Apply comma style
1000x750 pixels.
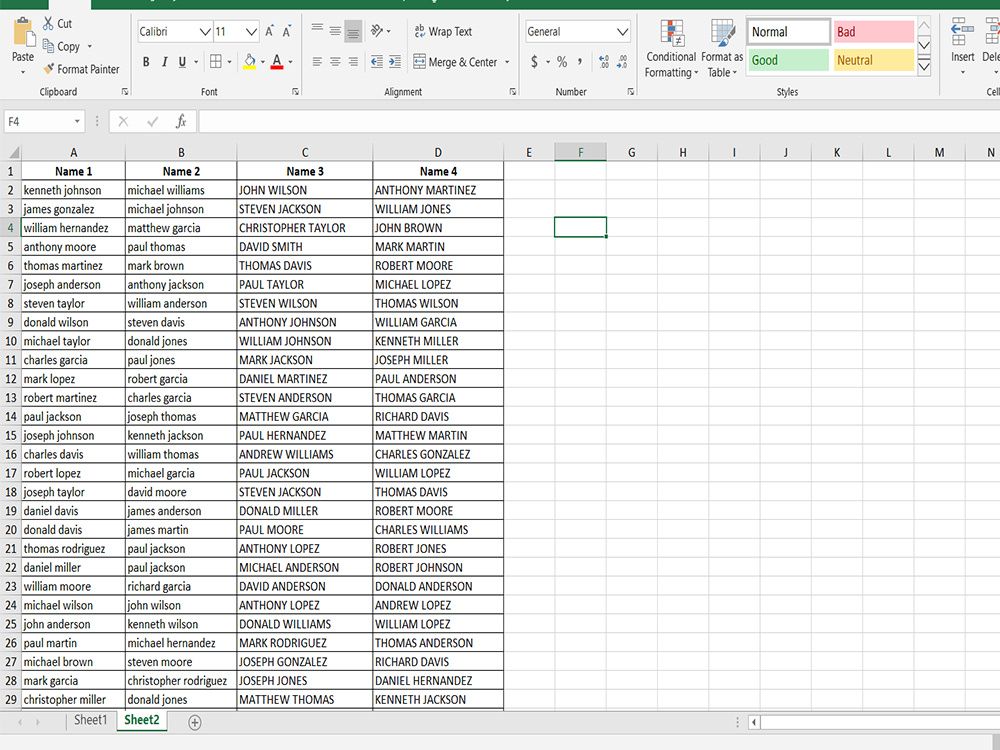[x=580, y=62]
